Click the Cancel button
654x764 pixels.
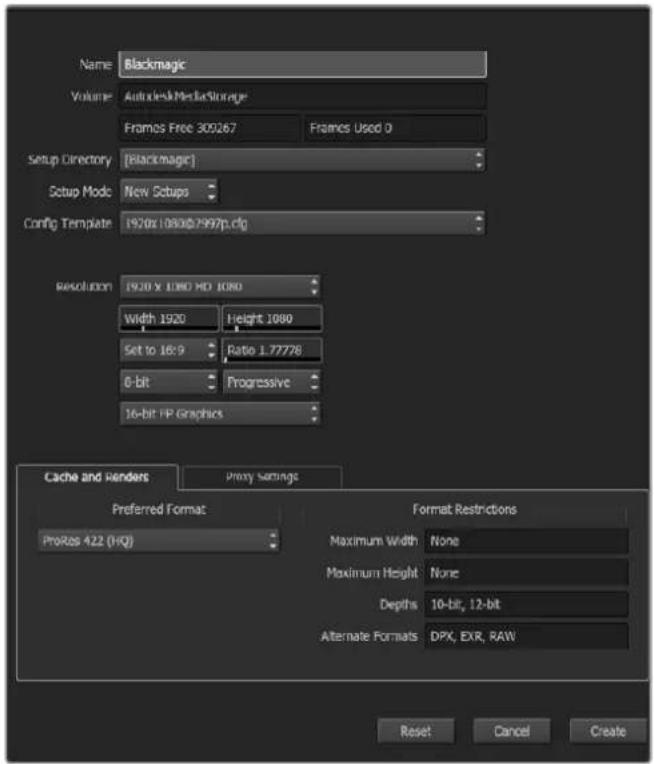point(512,731)
